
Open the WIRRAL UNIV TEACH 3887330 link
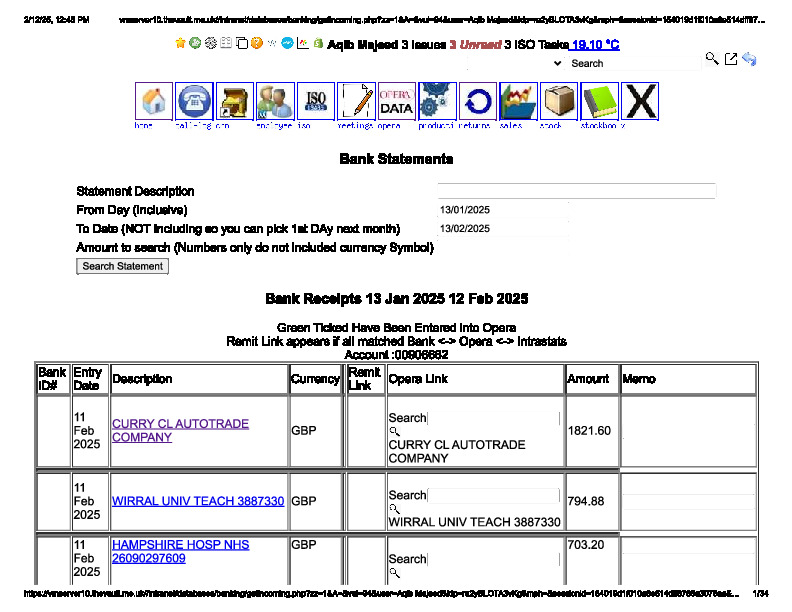[x=198, y=501]
